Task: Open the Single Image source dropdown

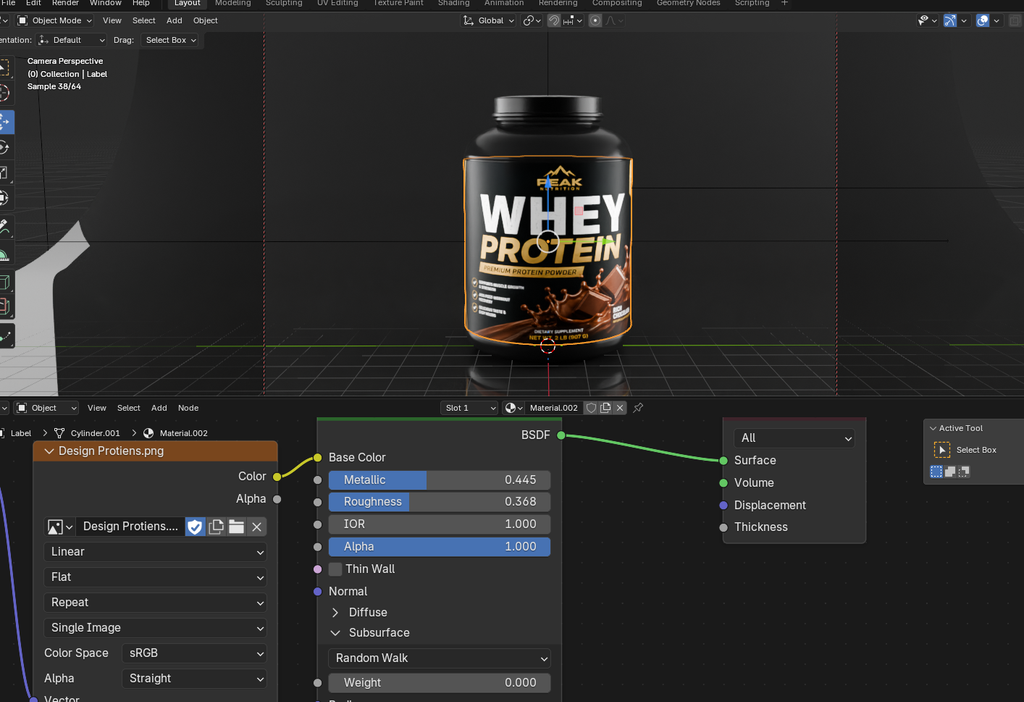Action: pos(155,628)
